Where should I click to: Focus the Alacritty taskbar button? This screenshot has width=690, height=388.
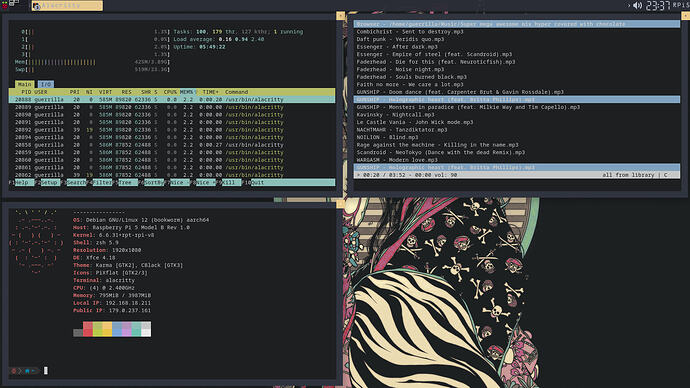(x=67, y=6)
